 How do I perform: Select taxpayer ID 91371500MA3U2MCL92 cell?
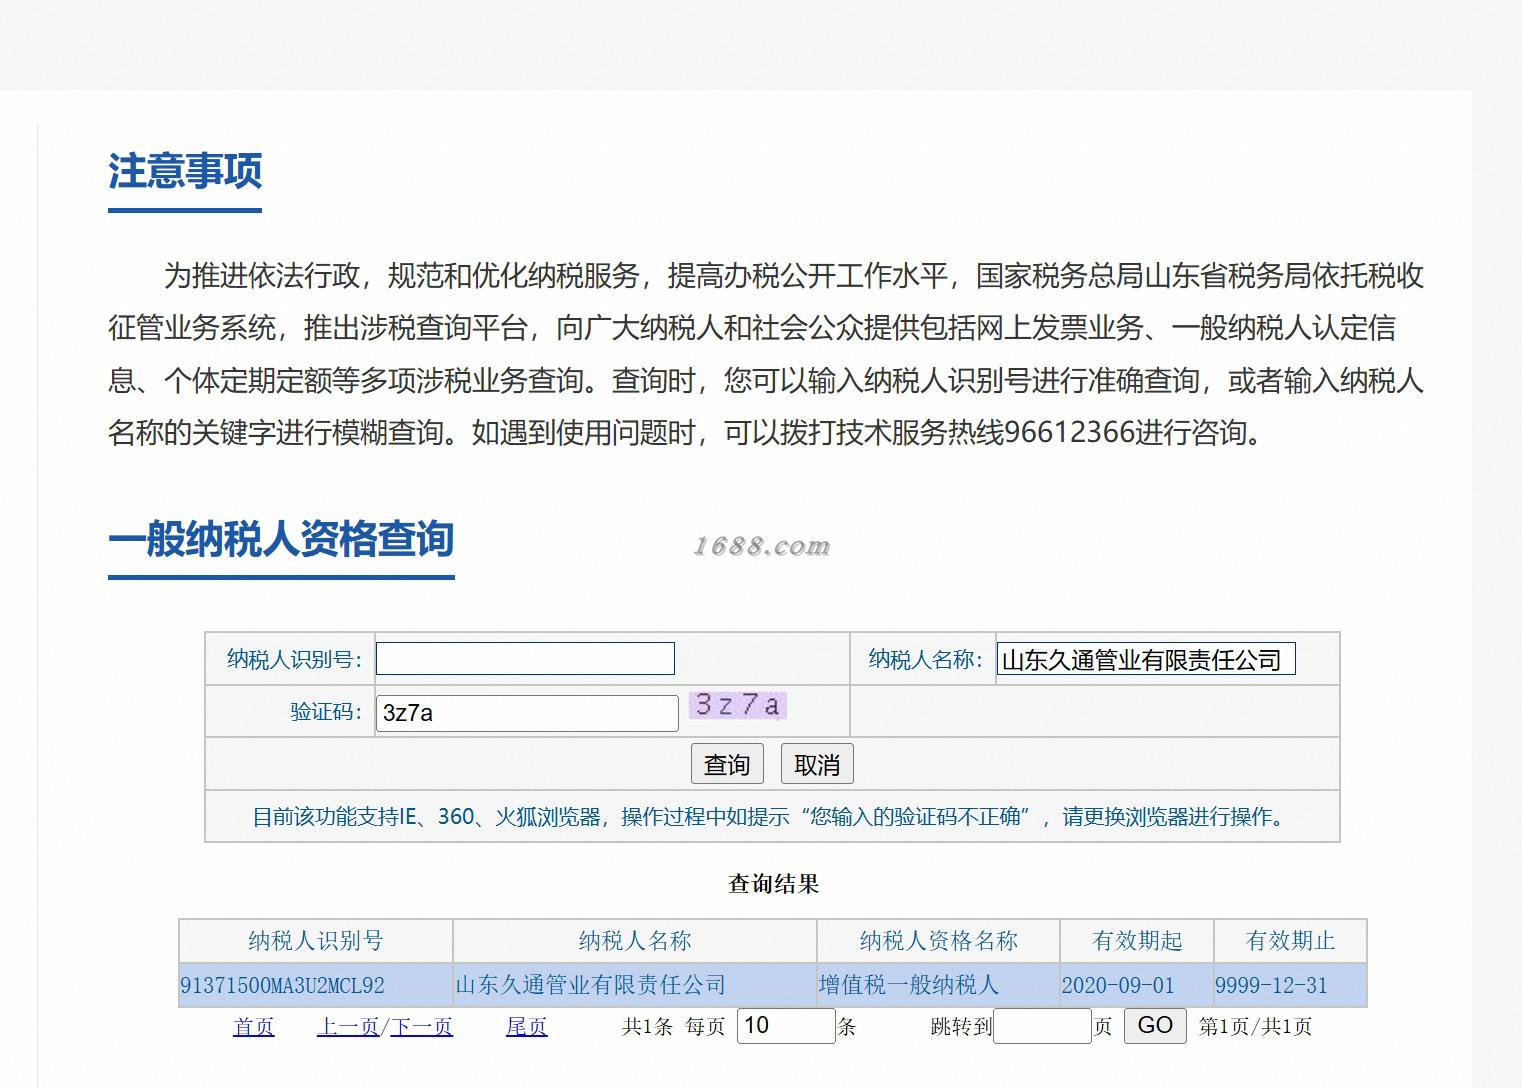pyautogui.click(x=316, y=985)
